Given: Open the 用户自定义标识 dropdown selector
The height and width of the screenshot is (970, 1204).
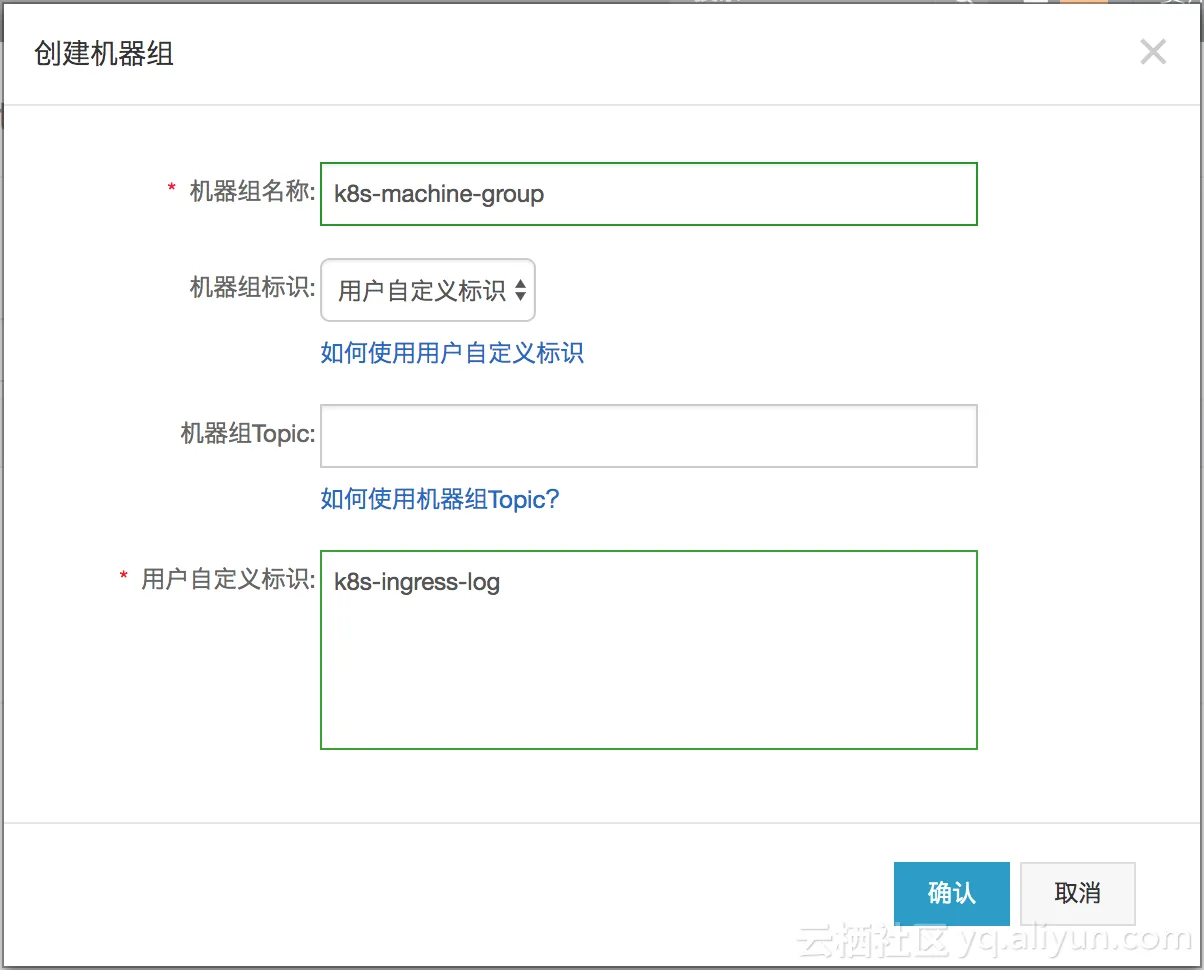Looking at the screenshot, I should pos(427,291).
